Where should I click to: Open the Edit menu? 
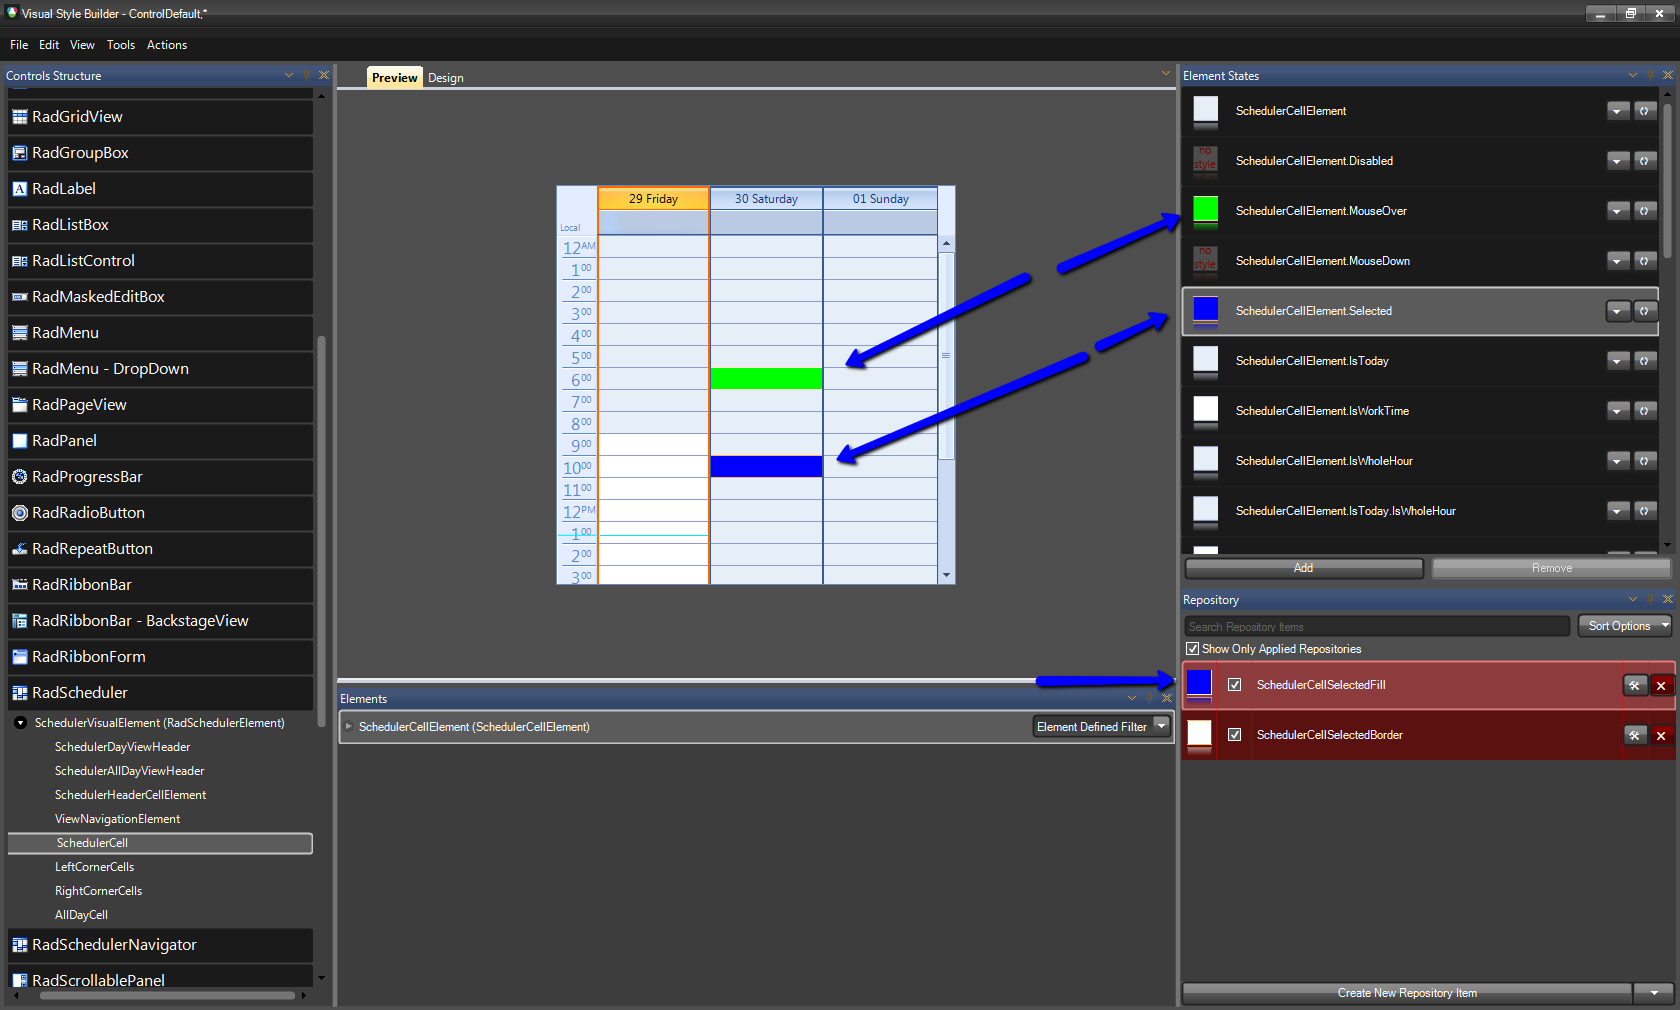(x=49, y=45)
